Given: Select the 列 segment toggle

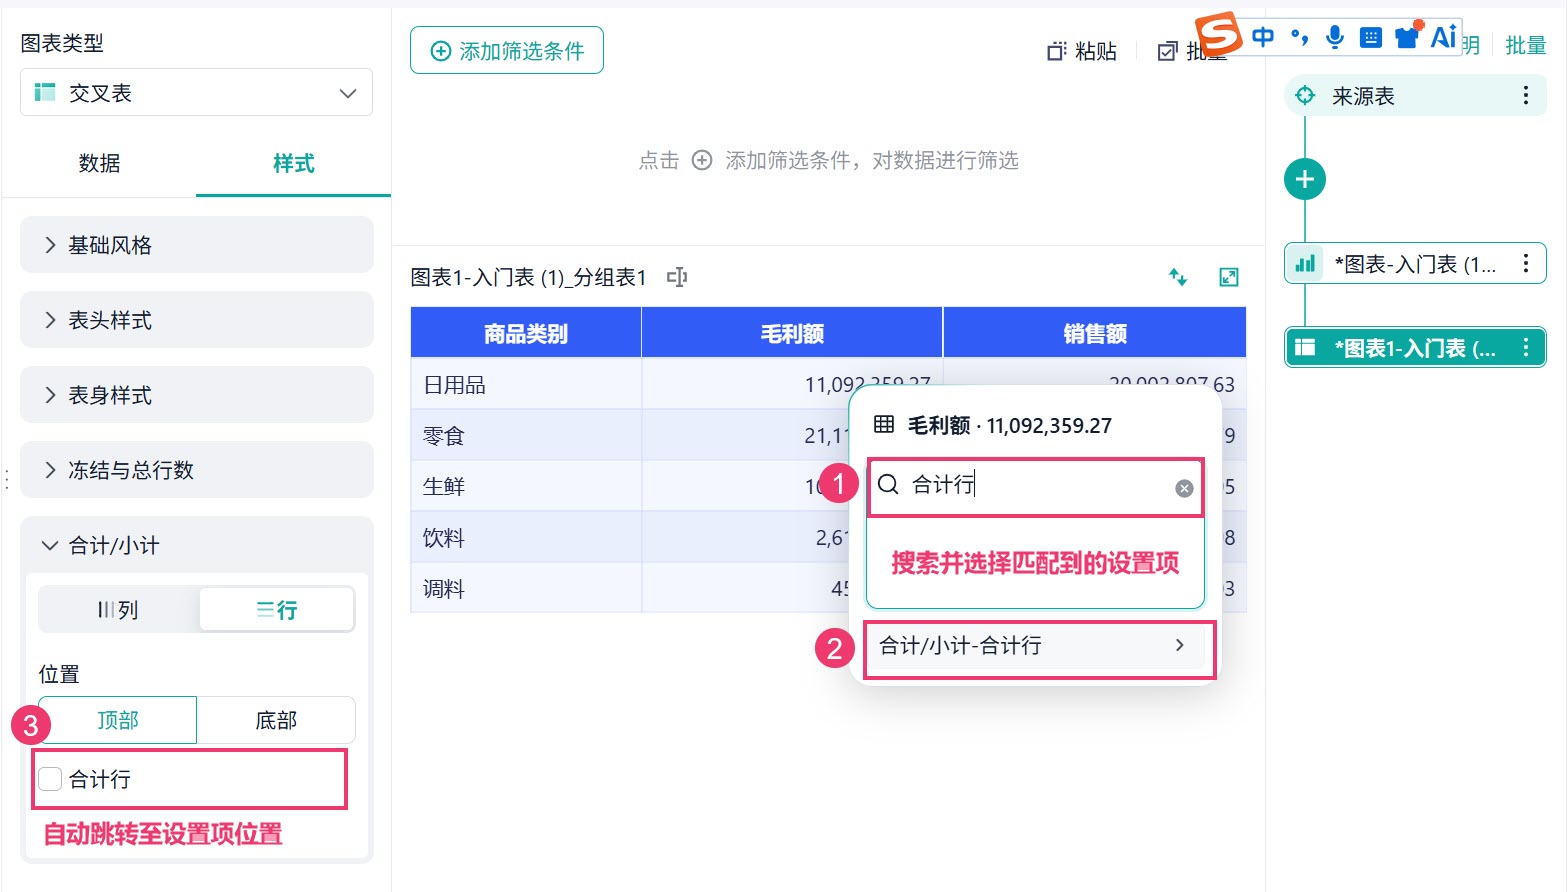Looking at the screenshot, I should 118,610.
